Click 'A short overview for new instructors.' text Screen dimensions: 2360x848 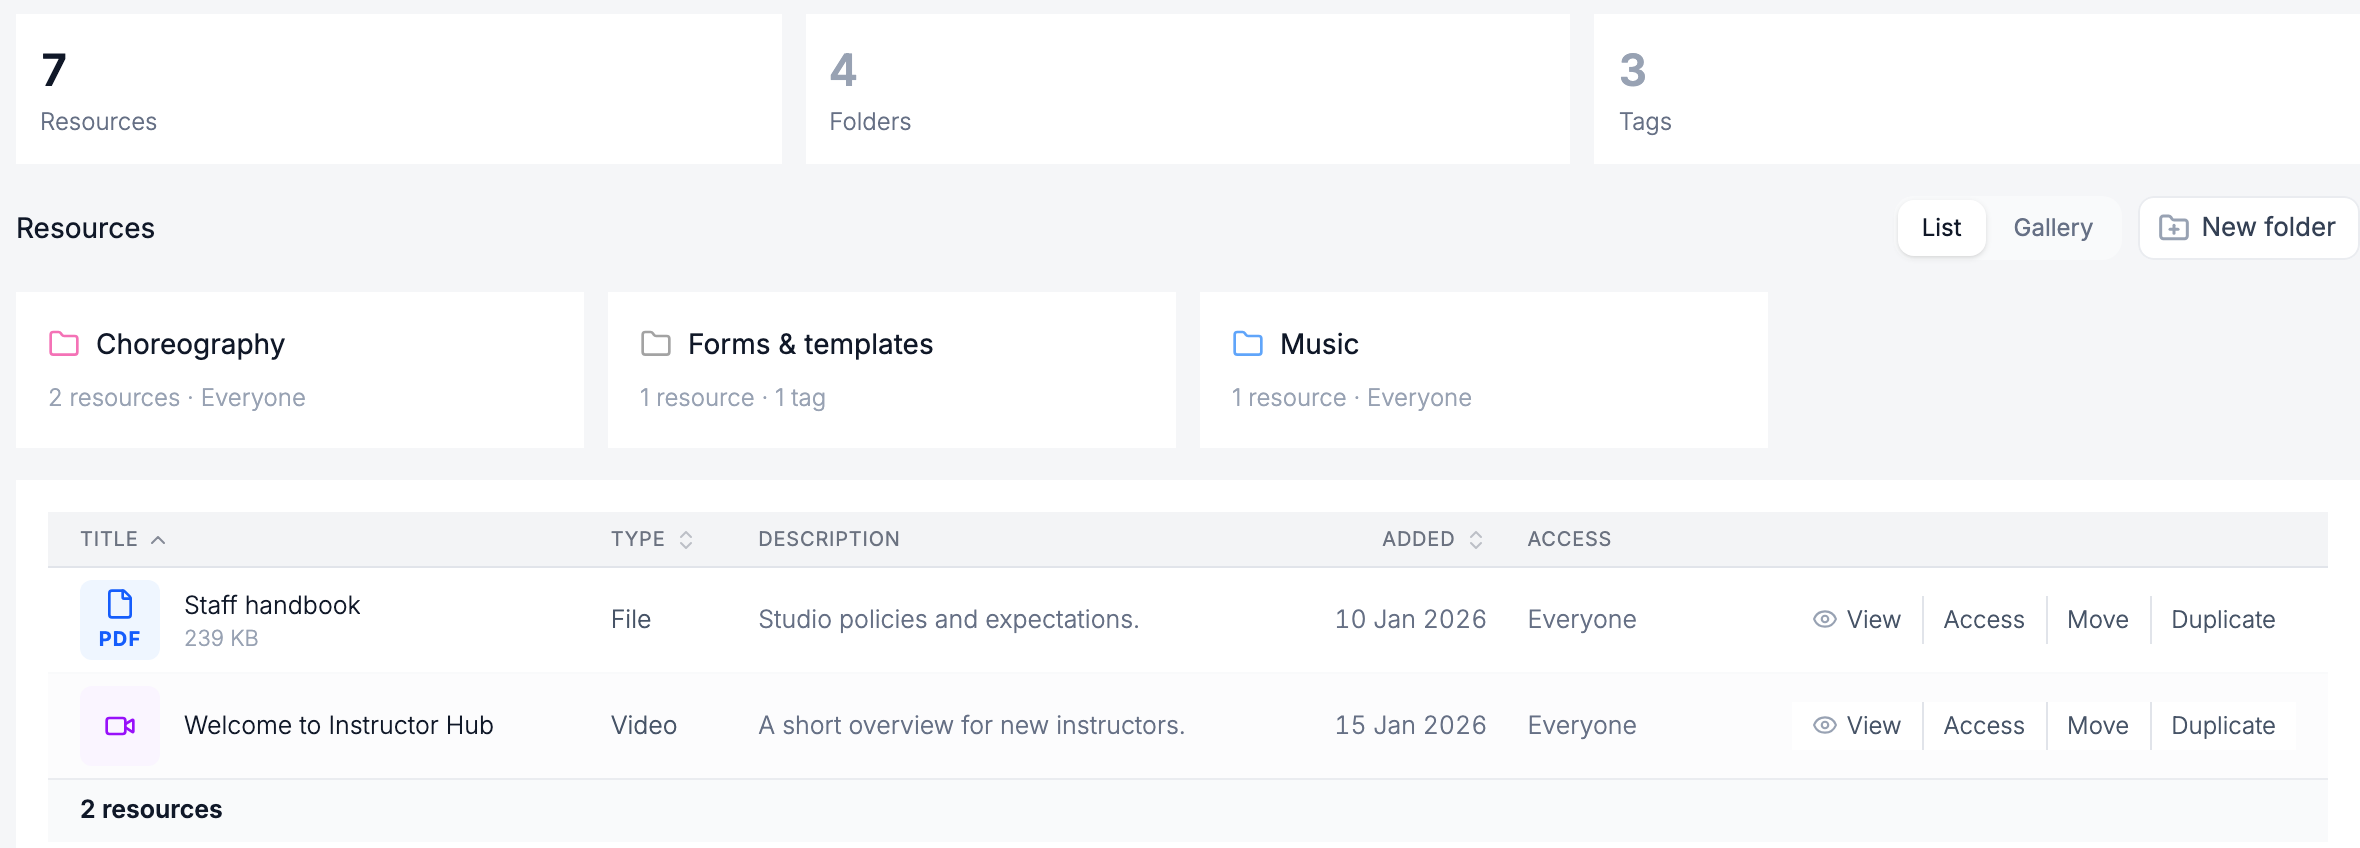(971, 726)
